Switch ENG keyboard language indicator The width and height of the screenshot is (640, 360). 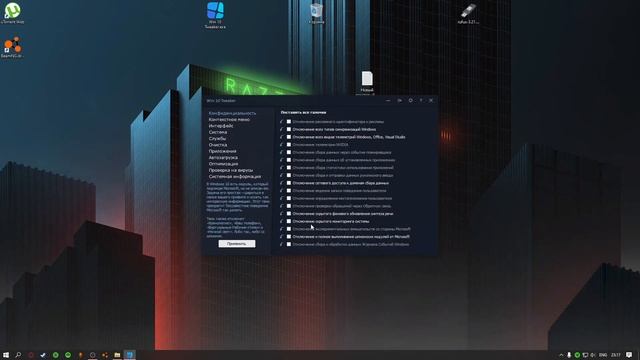603,355
